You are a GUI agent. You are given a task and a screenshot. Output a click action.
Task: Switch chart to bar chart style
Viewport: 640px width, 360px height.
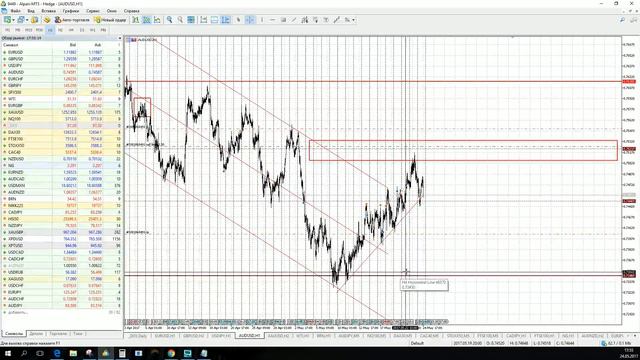tap(136, 20)
